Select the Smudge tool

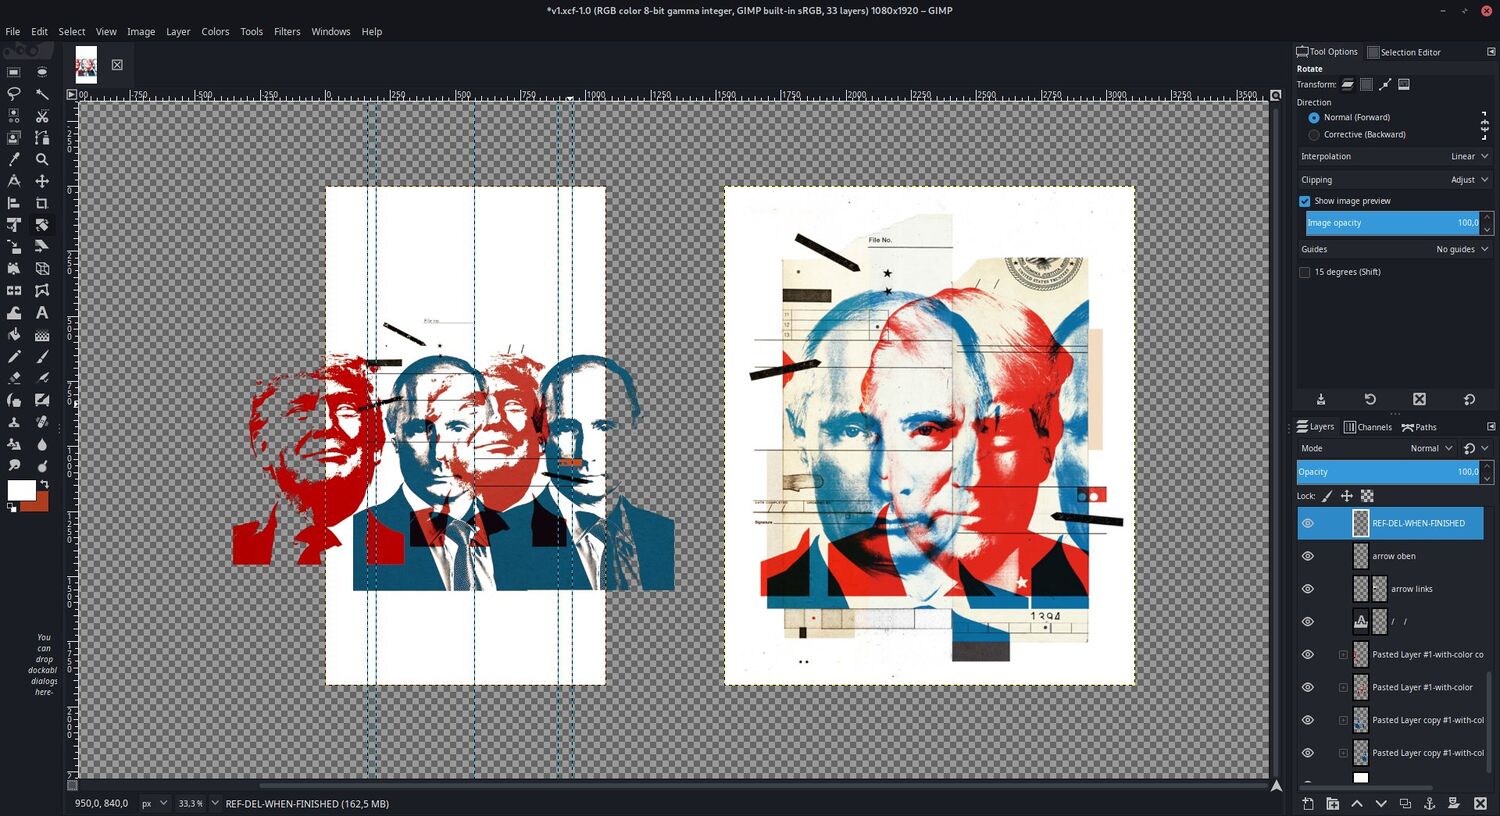click(14, 466)
